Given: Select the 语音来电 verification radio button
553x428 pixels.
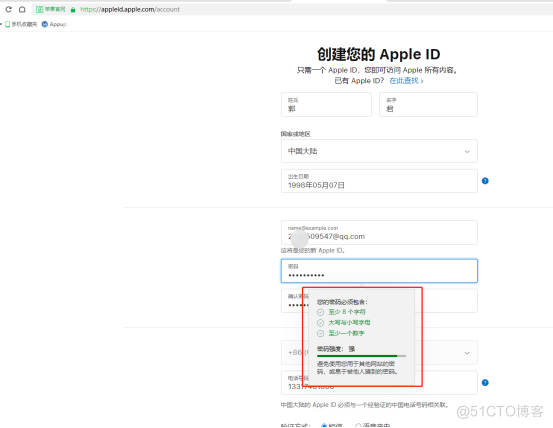Looking at the screenshot, I should (358, 426).
